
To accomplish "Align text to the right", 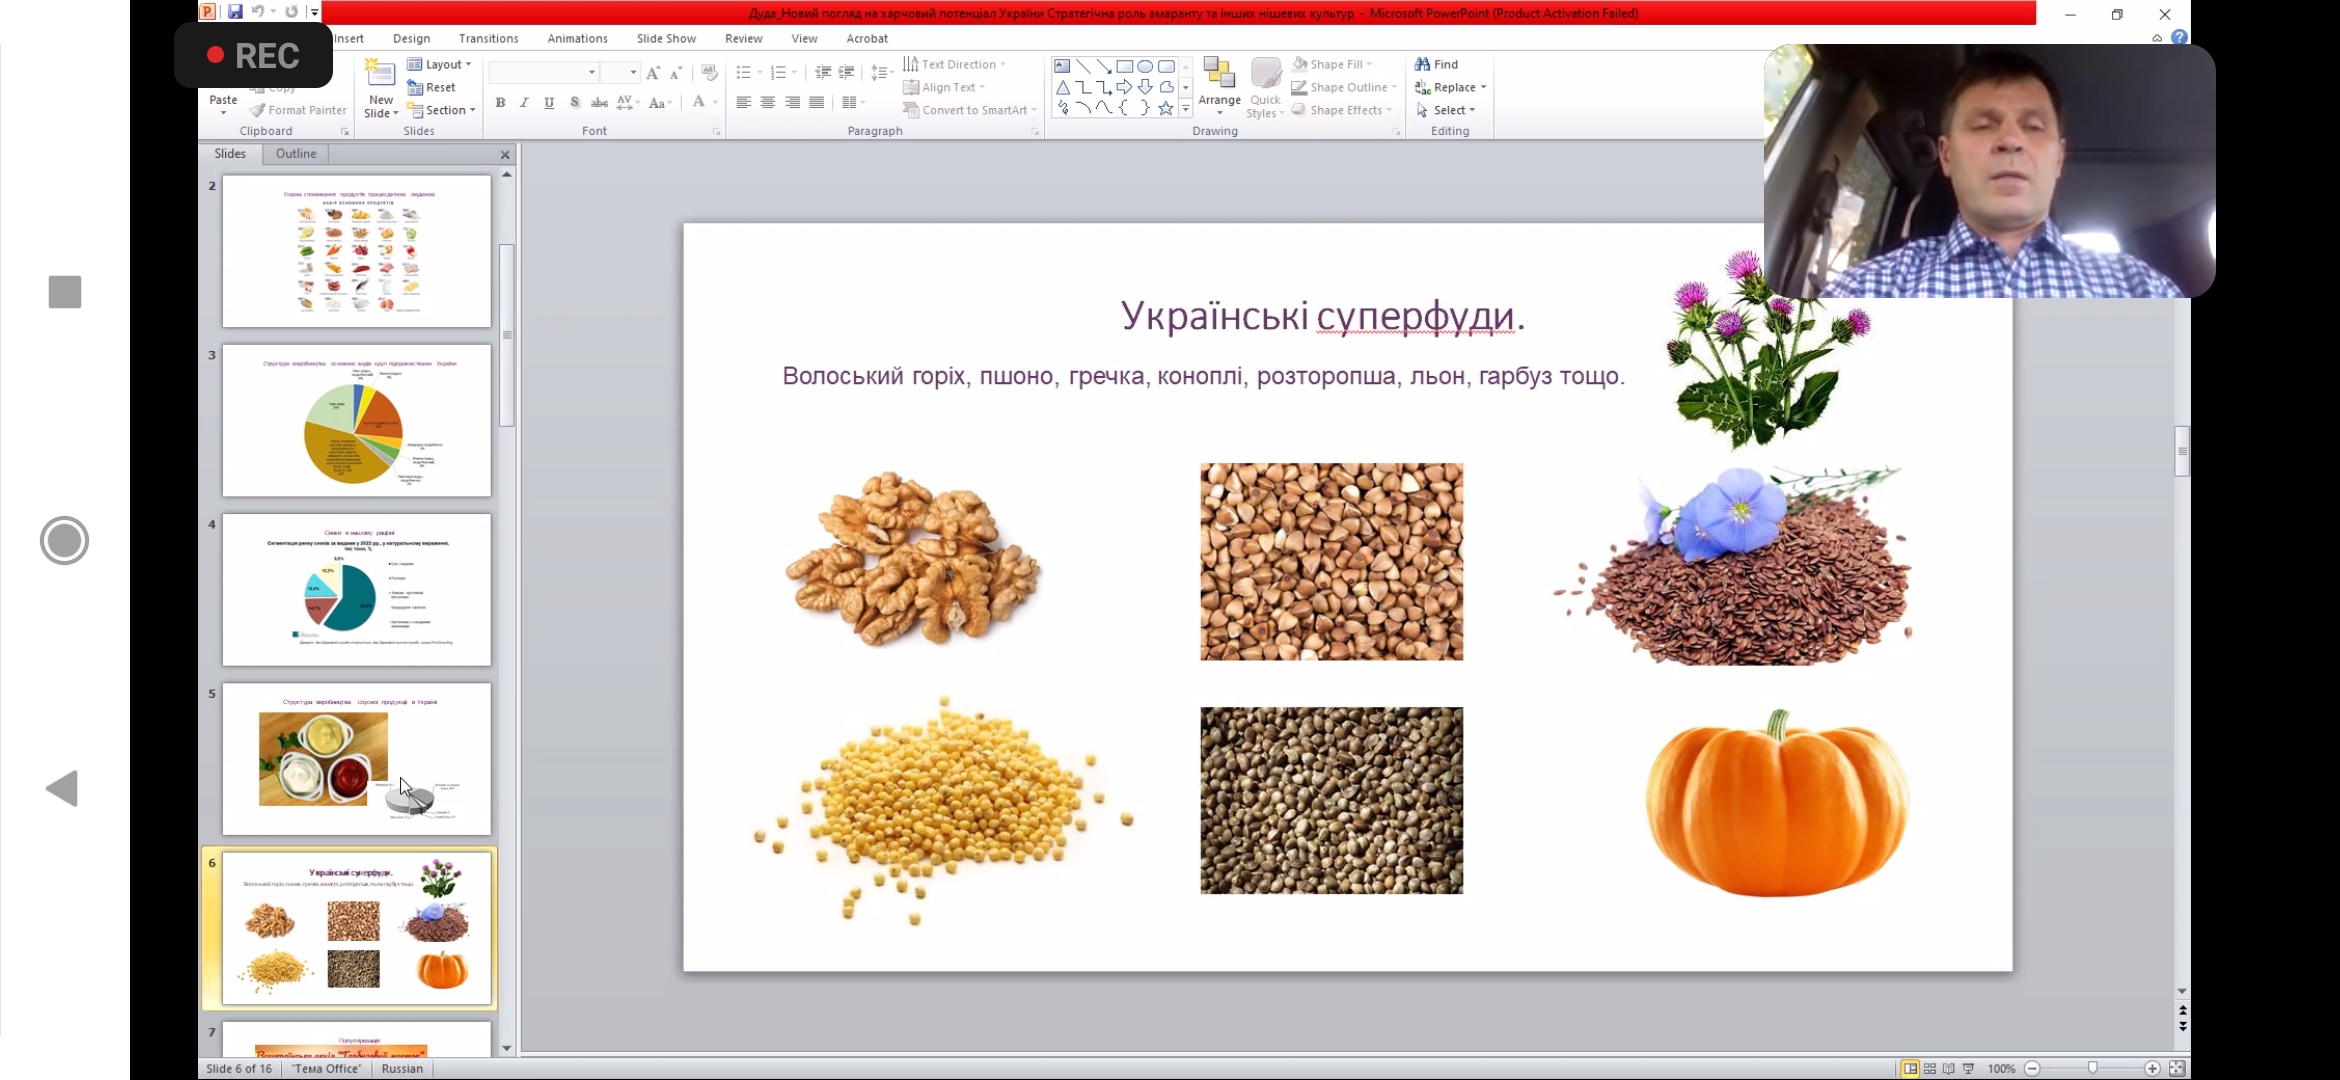I will tap(792, 103).
